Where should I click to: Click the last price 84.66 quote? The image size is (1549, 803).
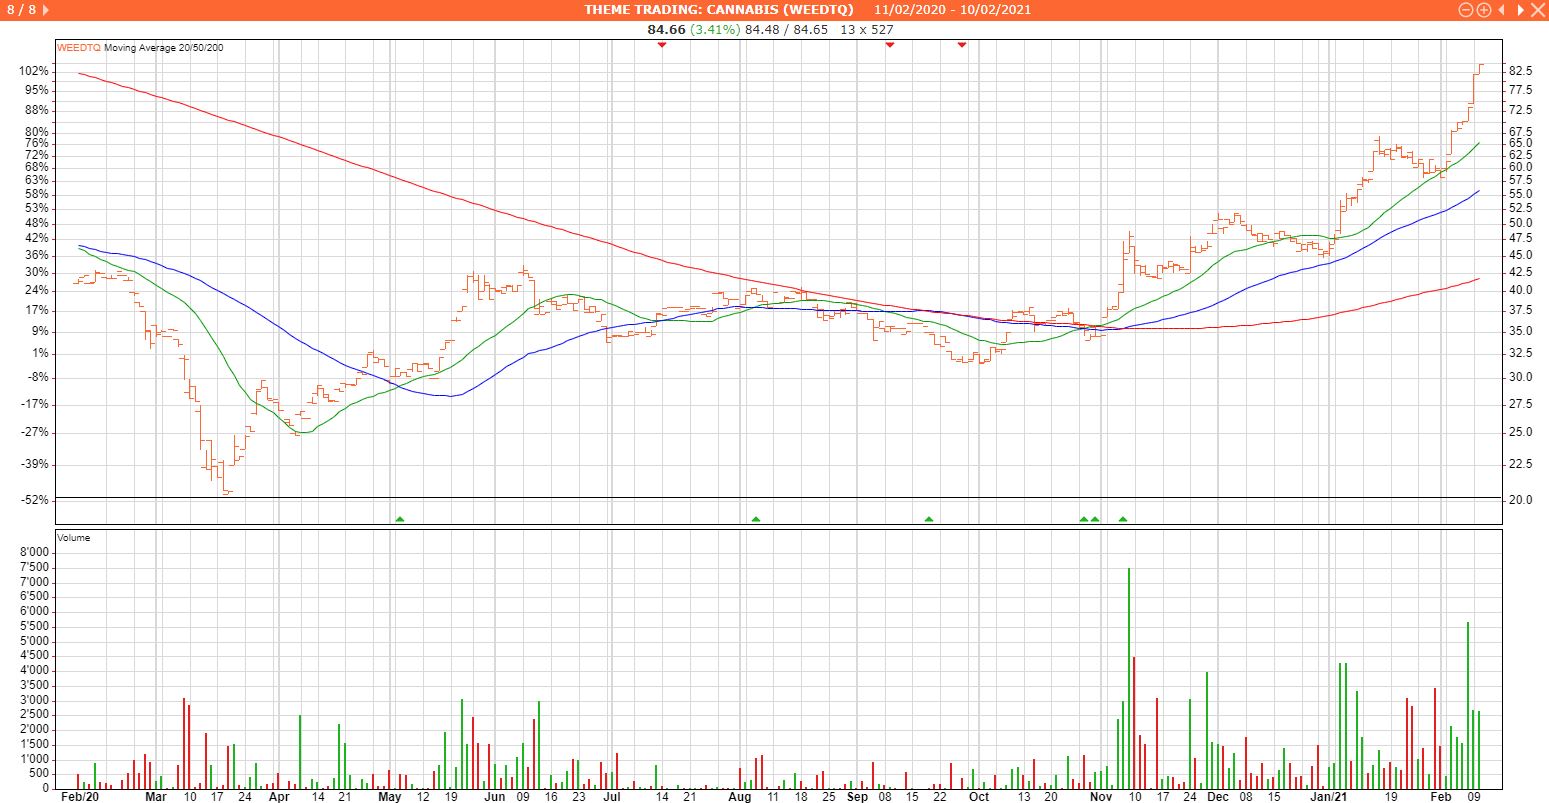point(666,29)
